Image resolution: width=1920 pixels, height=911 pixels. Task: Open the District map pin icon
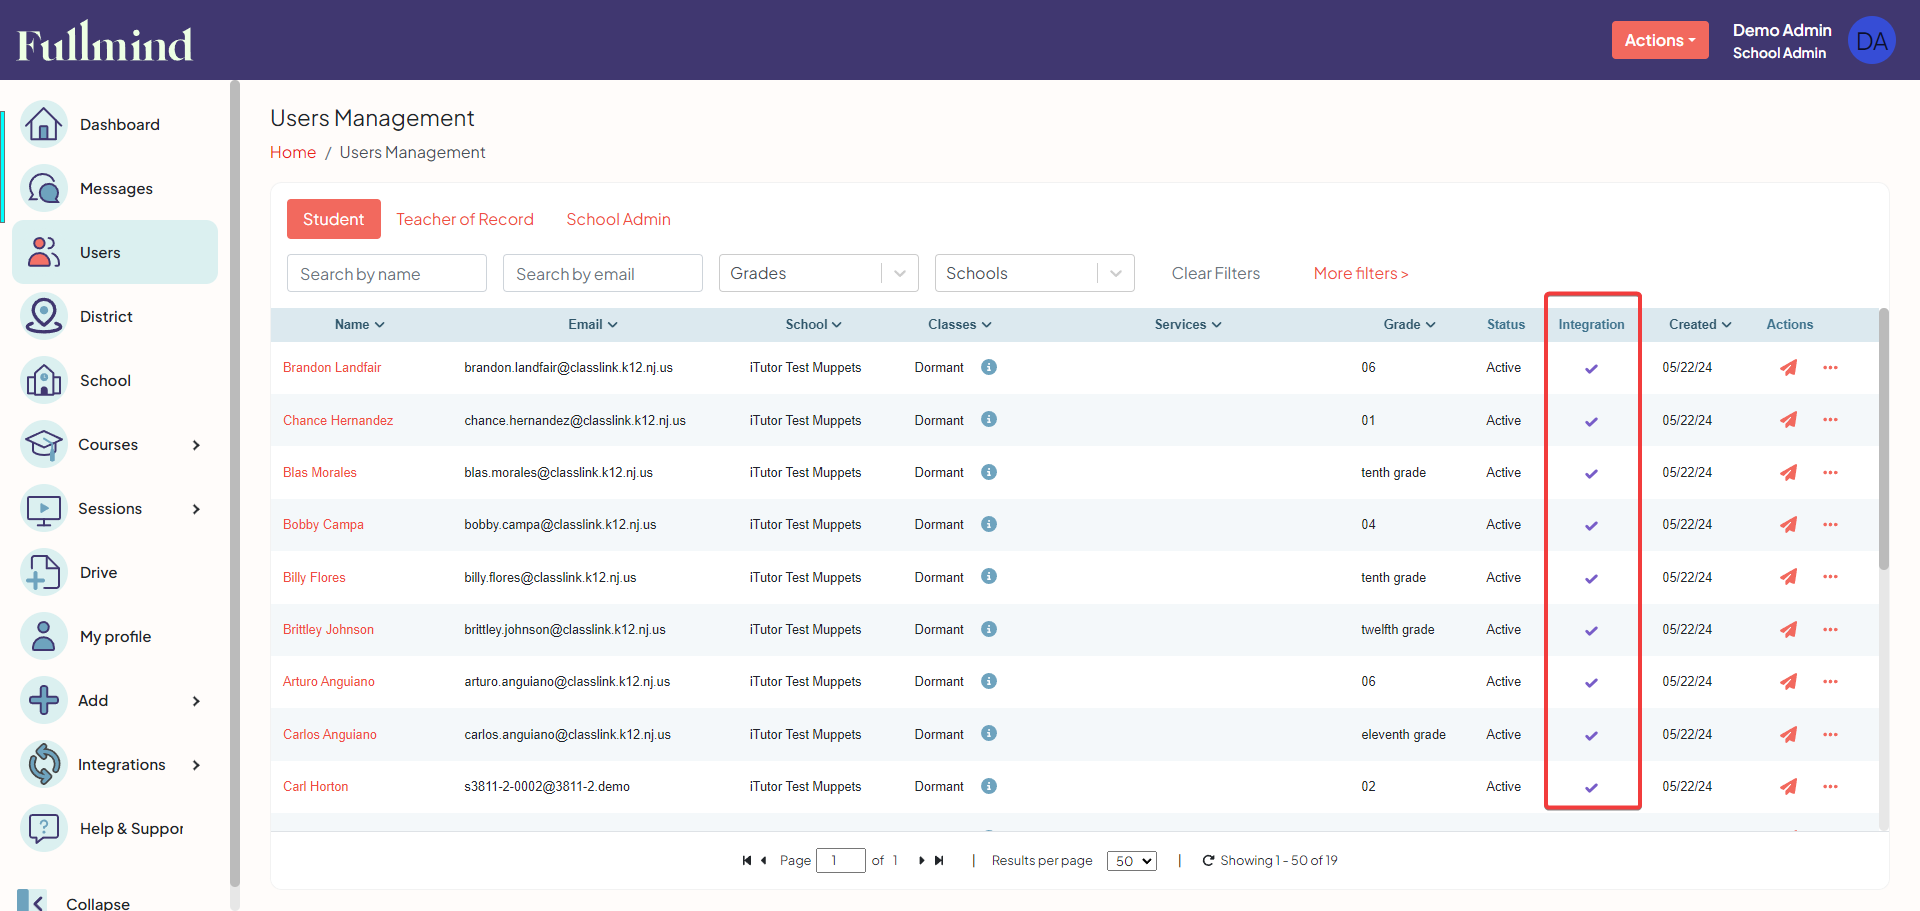pos(44,316)
